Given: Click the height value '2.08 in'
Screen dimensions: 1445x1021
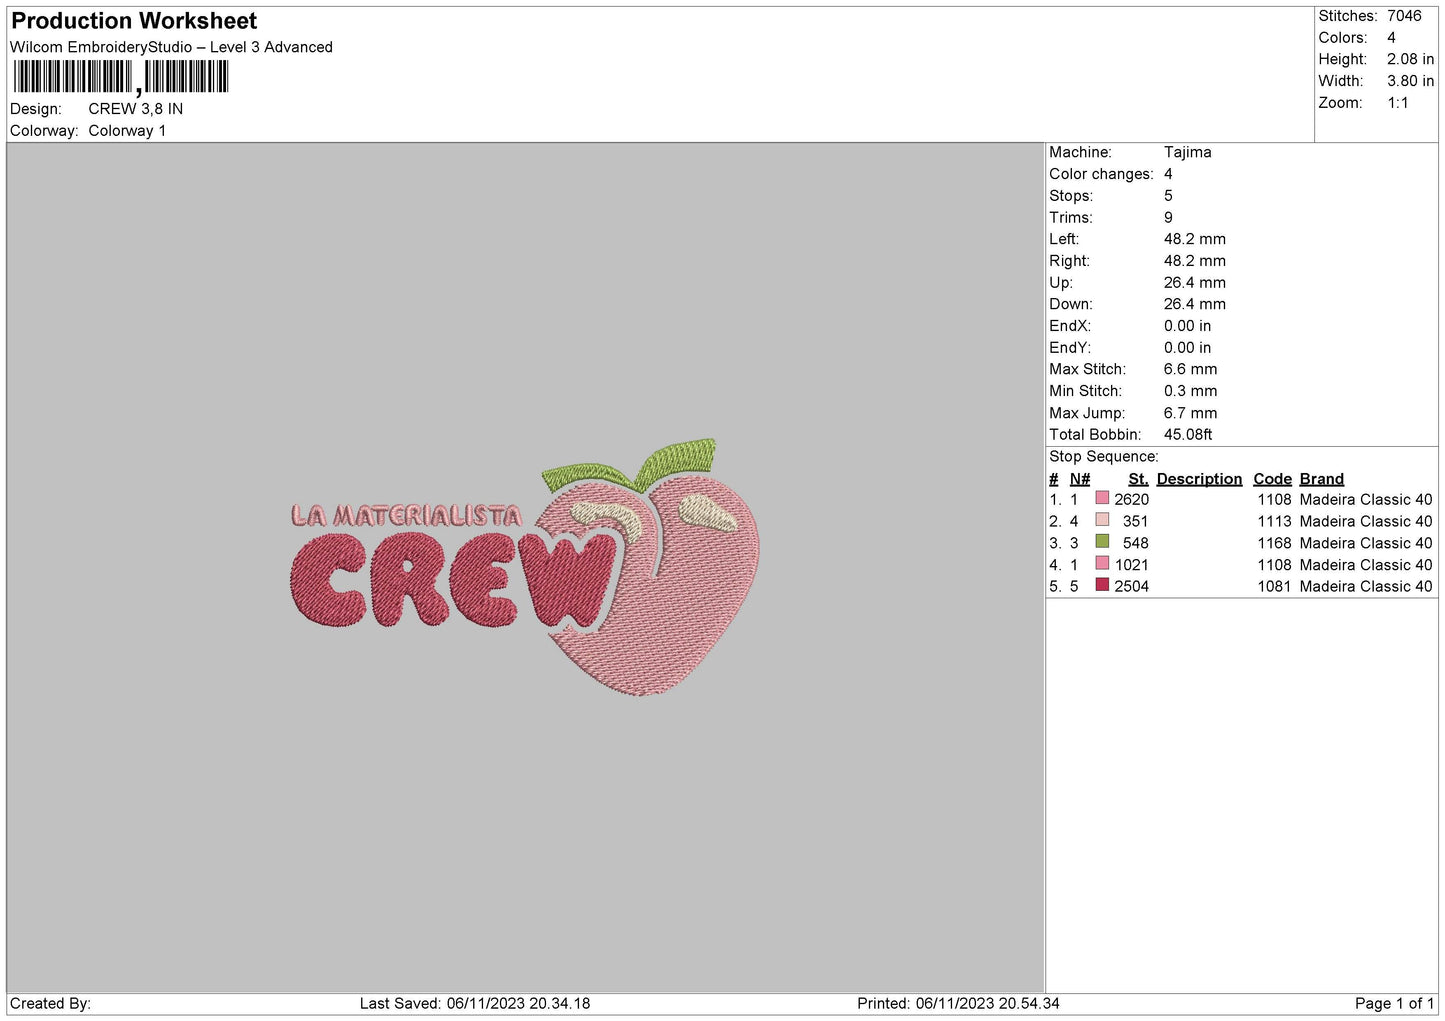Looking at the screenshot, I should point(1410,59).
